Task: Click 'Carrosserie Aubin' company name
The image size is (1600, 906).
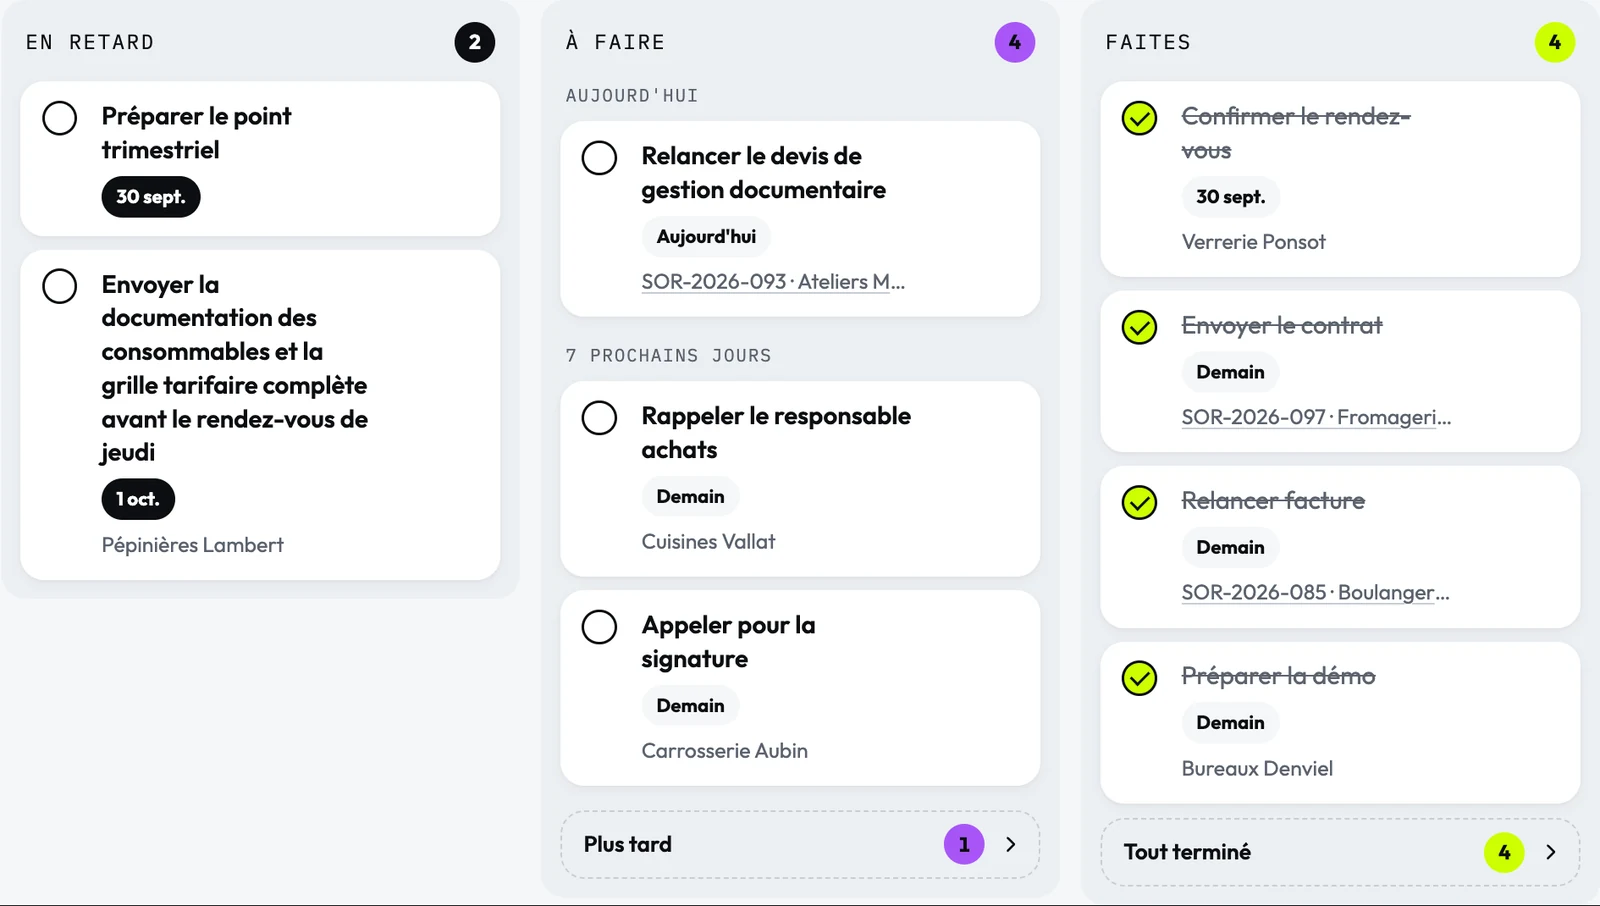Action: [724, 751]
